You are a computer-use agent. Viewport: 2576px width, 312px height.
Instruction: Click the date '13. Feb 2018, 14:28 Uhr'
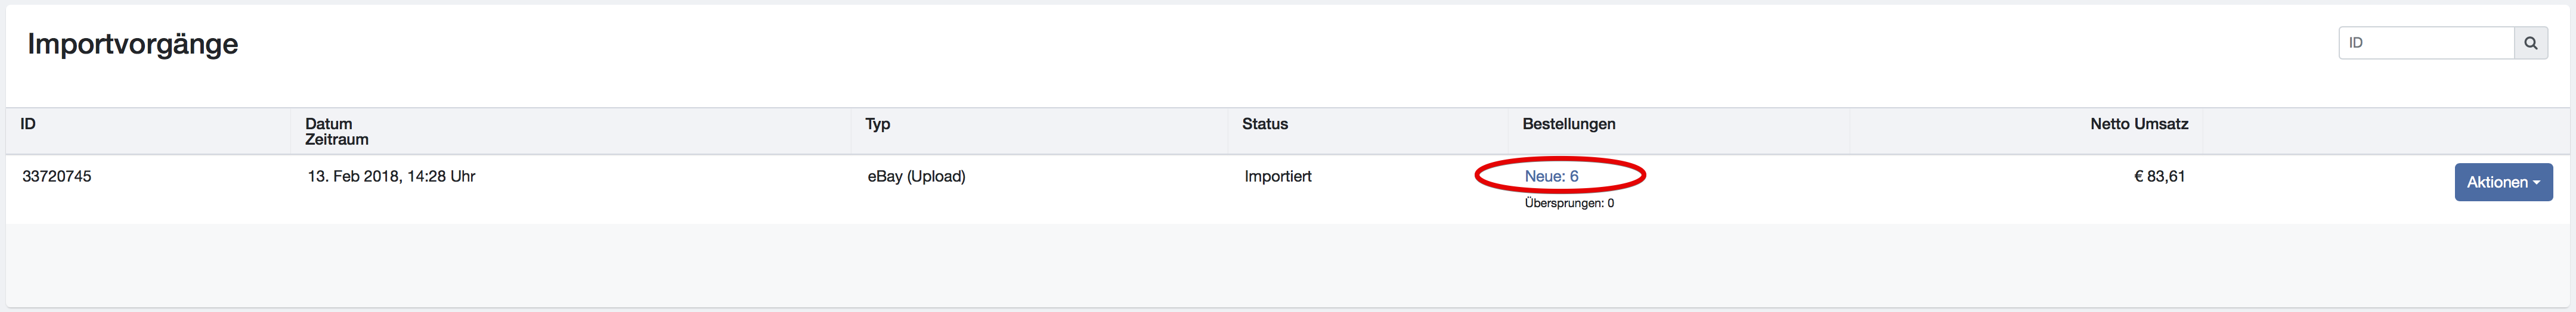pyautogui.click(x=391, y=176)
